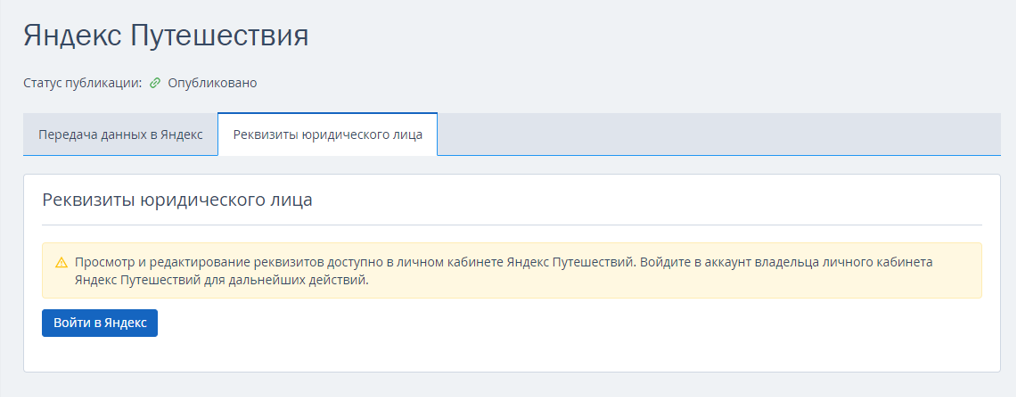
Task: Click the Яндекс Путешествия page title
Action: click(166, 36)
